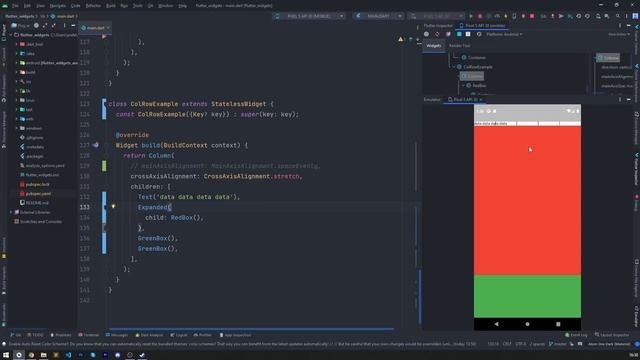640x360 pixels.
Task: Open the device selector dropdown
Action: (x=309, y=16)
